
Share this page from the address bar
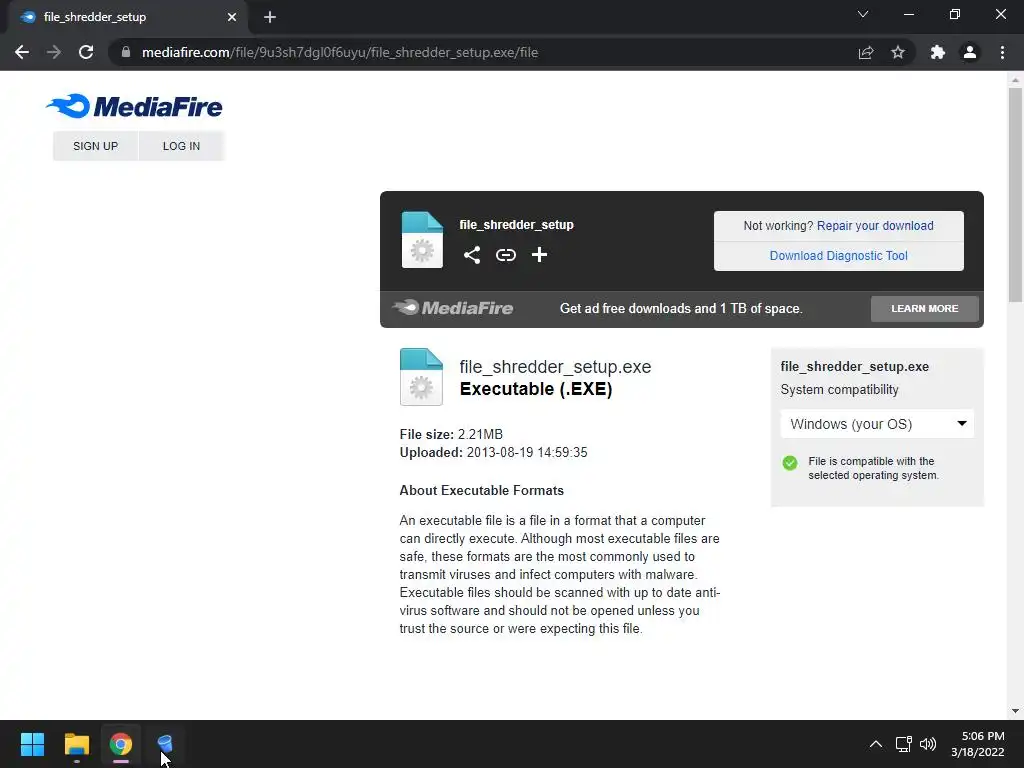pyautogui.click(x=866, y=52)
